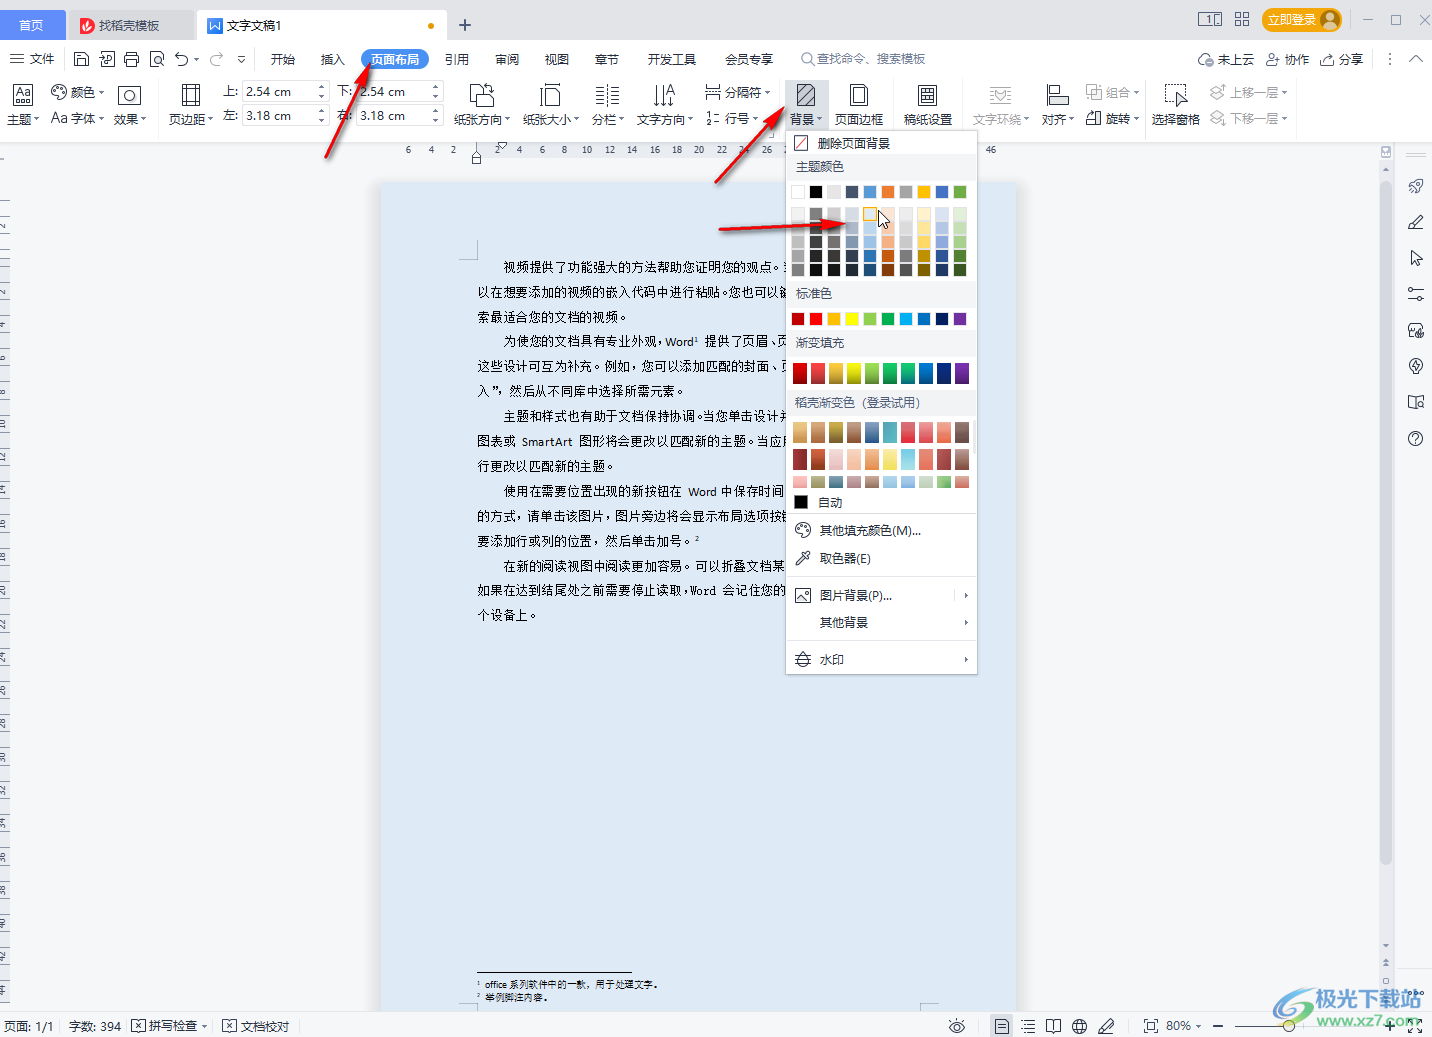Screen dimensions: 1432x1037
Task: Click the Print icon in quick toolbar
Action: pyautogui.click(x=131, y=59)
